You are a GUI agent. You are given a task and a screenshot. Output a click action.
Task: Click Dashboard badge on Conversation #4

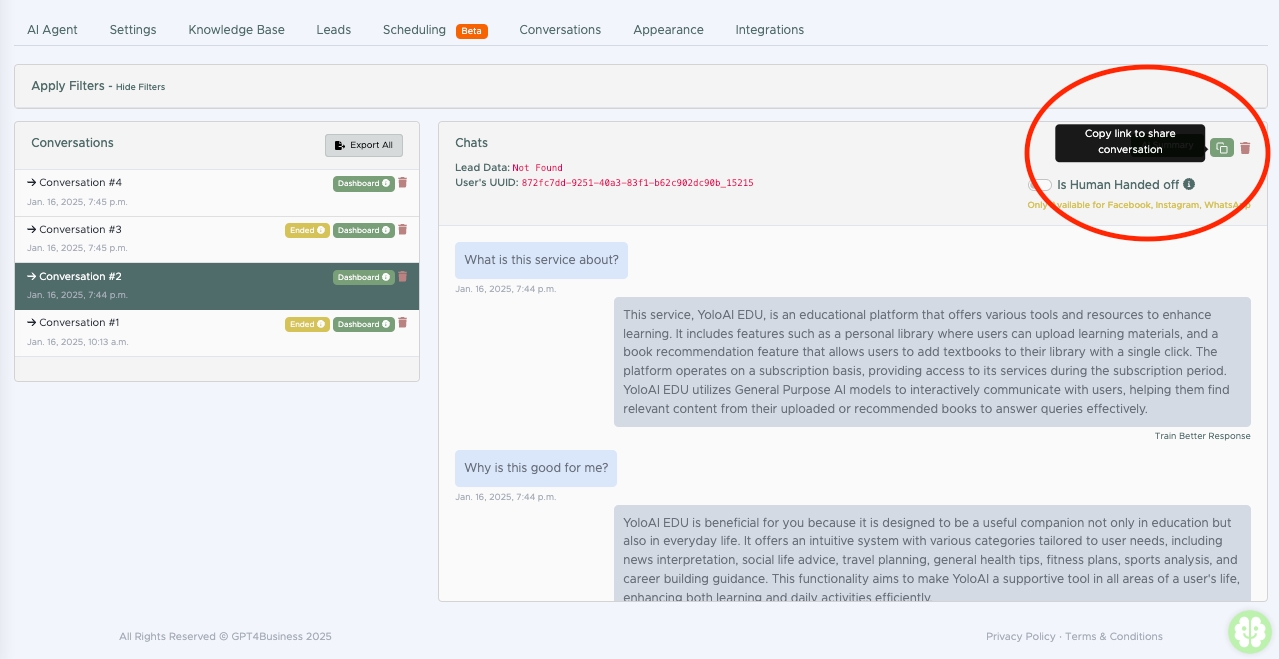pyautogui.click(x=363, y=183)
